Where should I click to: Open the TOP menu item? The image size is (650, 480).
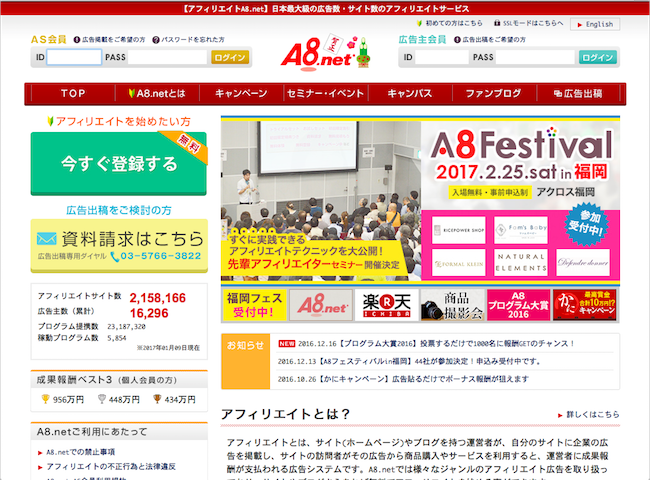(73, 94)
